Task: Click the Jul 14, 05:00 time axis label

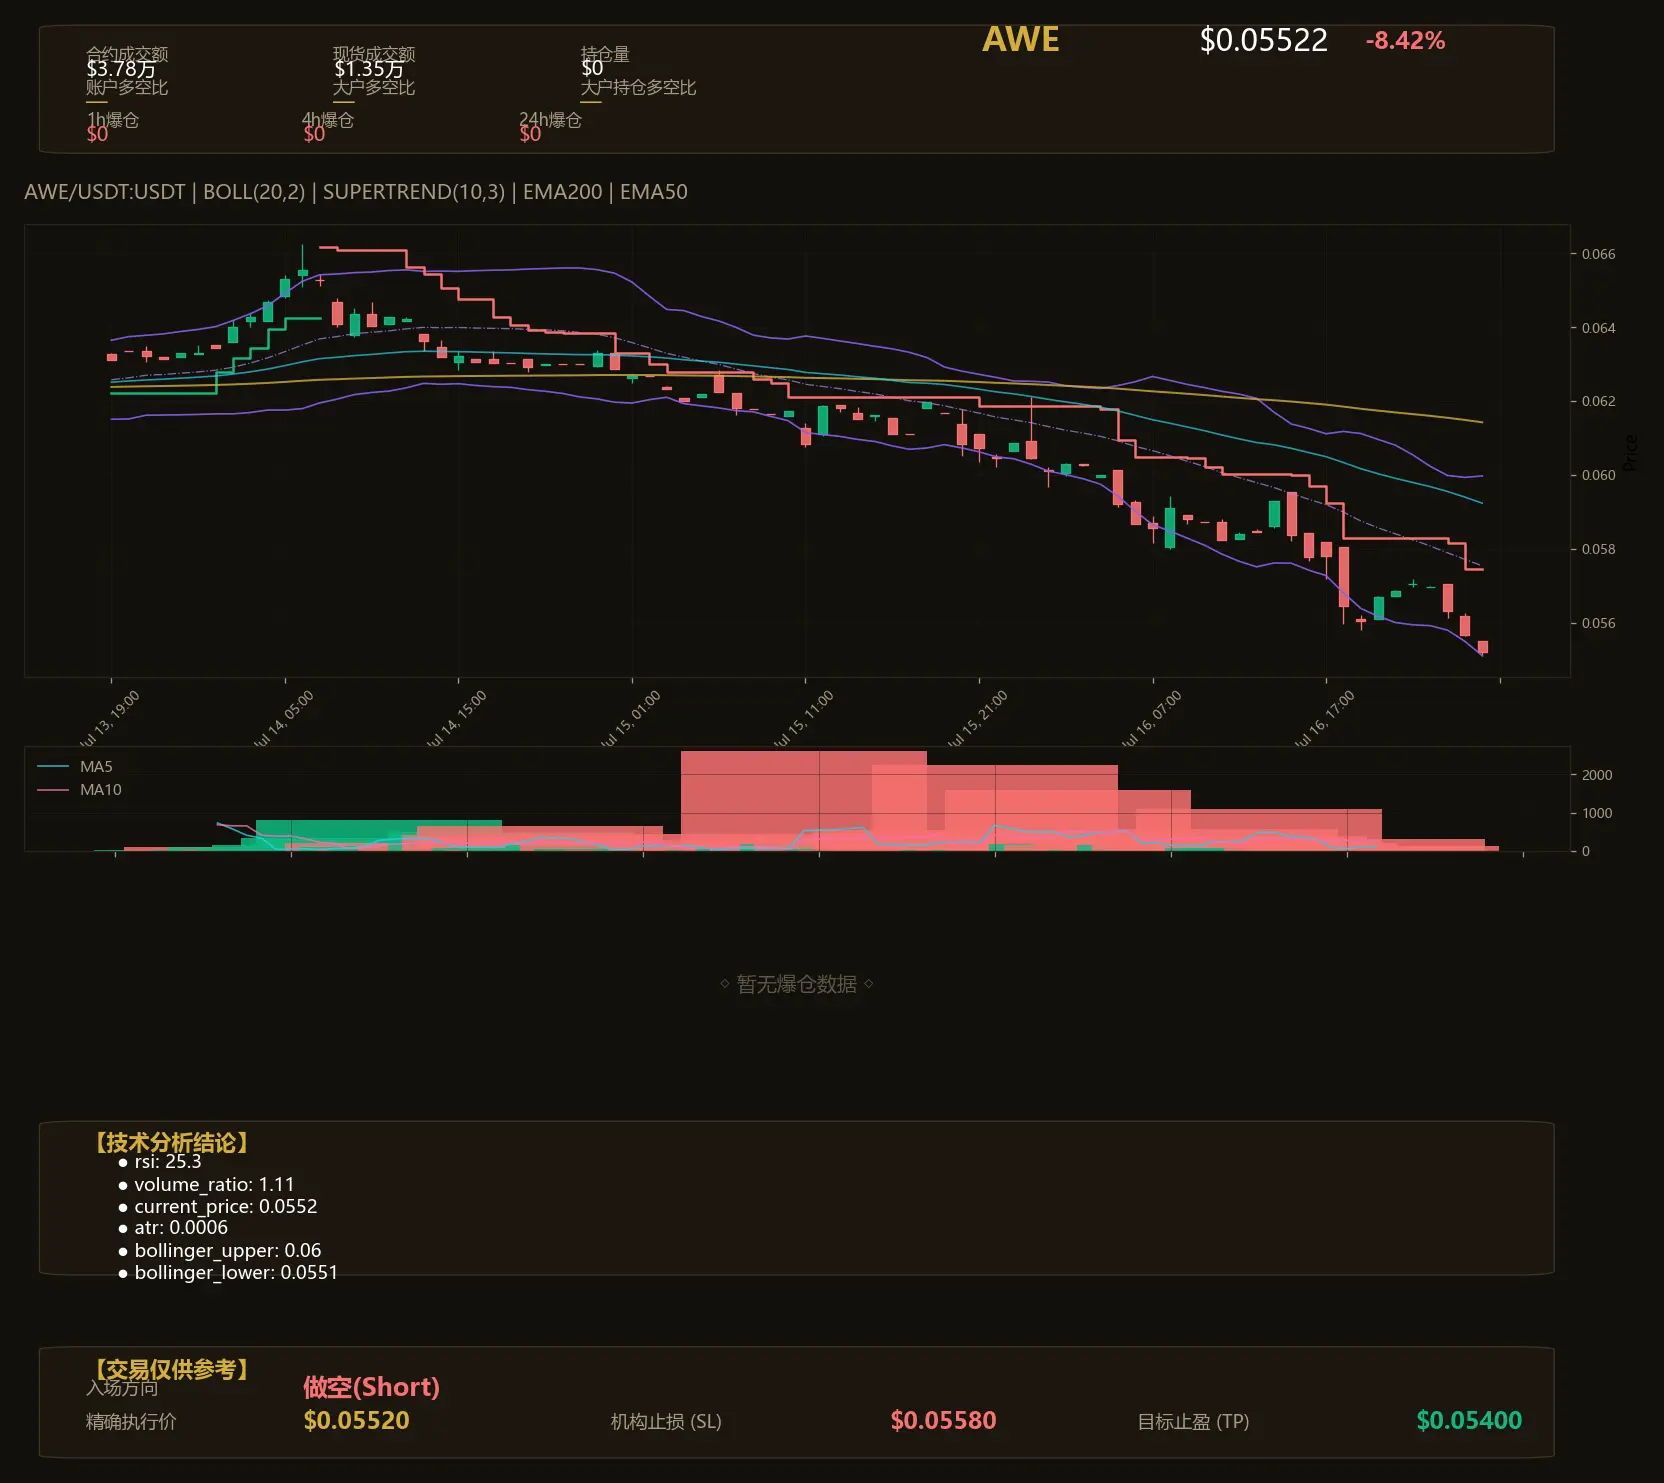Action: (x=284, y=718)
